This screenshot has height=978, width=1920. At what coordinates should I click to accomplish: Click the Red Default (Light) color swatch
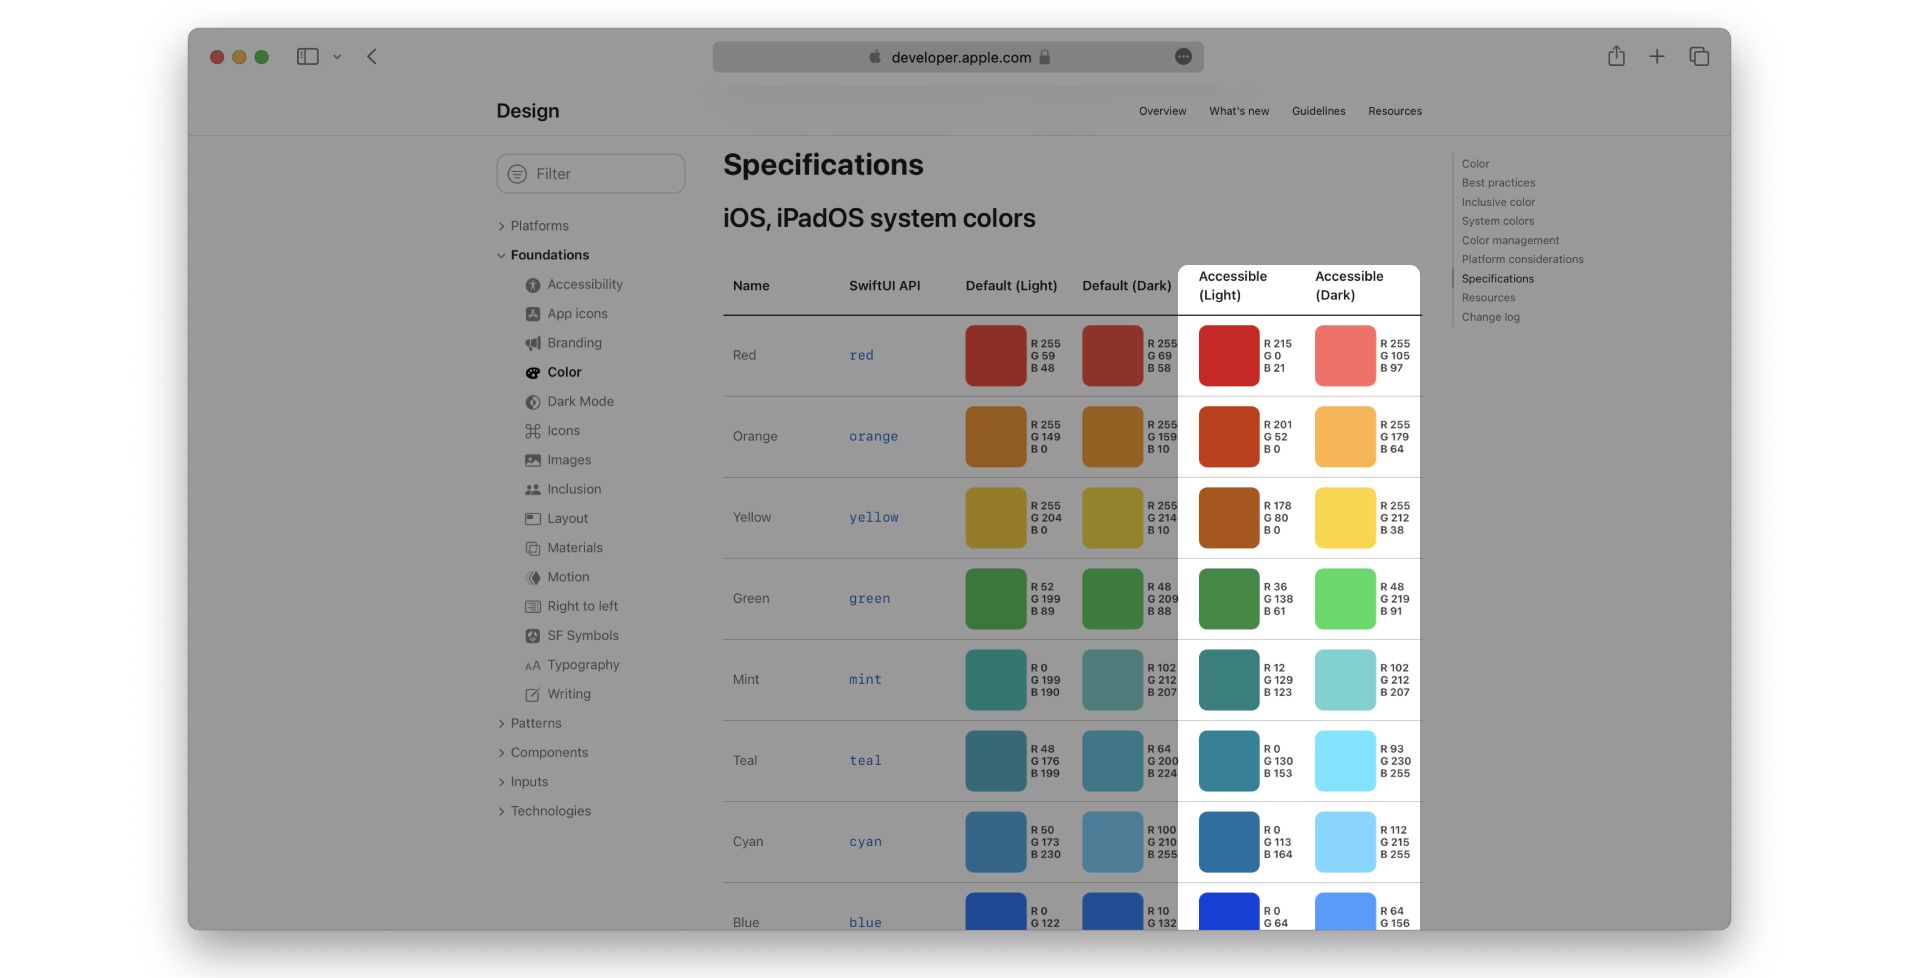(x=996, y=355)
